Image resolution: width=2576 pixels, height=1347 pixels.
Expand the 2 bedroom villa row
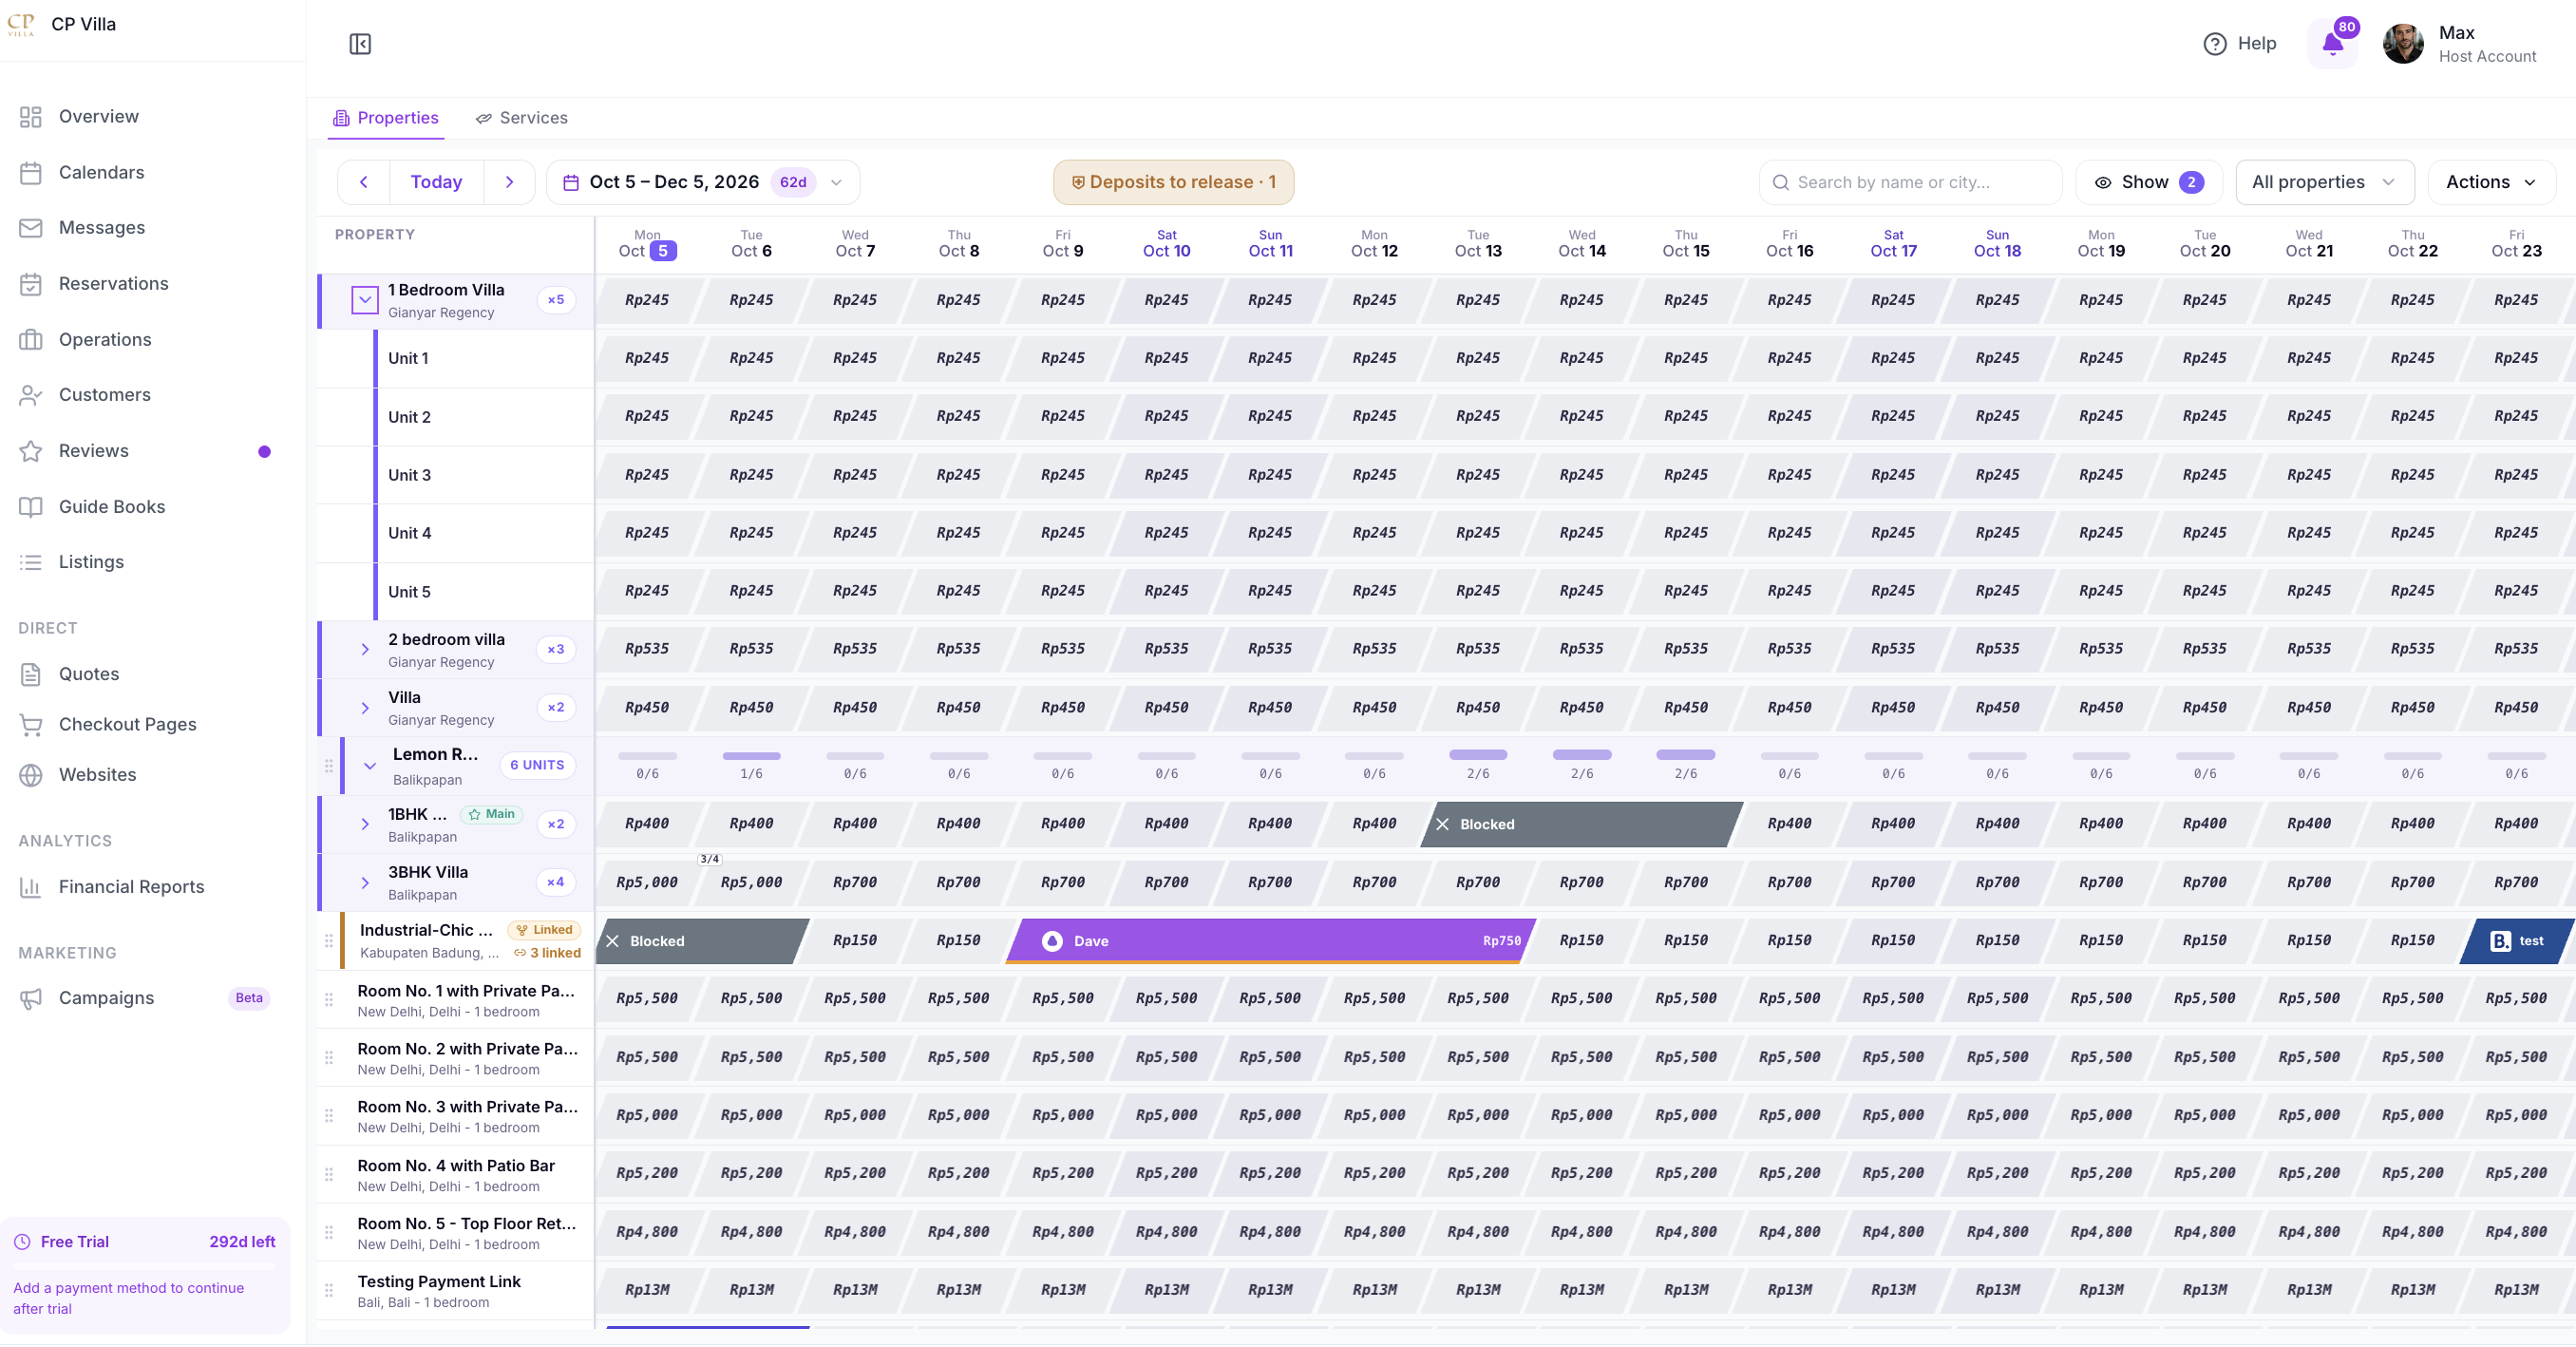click(x=365, y=650)
